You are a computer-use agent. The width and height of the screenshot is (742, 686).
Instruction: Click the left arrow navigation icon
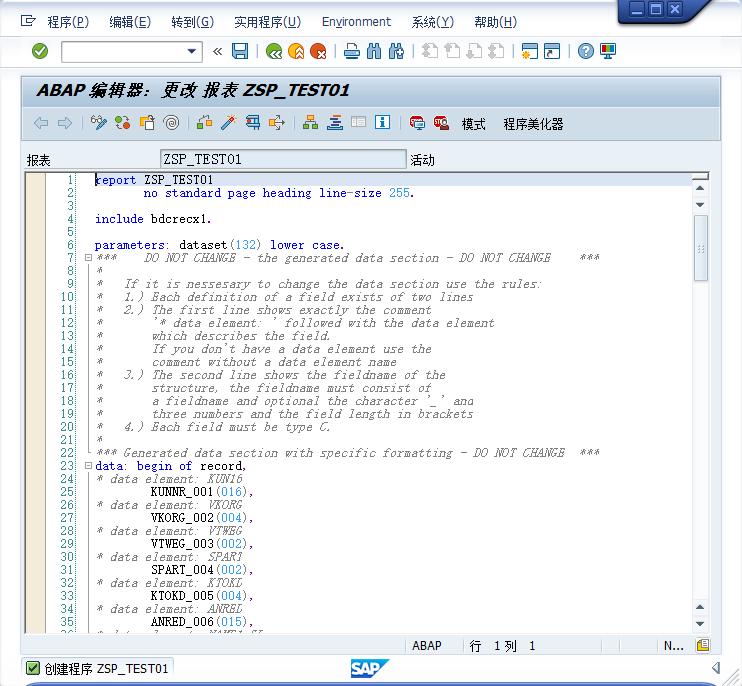click(x=41, y=123)
